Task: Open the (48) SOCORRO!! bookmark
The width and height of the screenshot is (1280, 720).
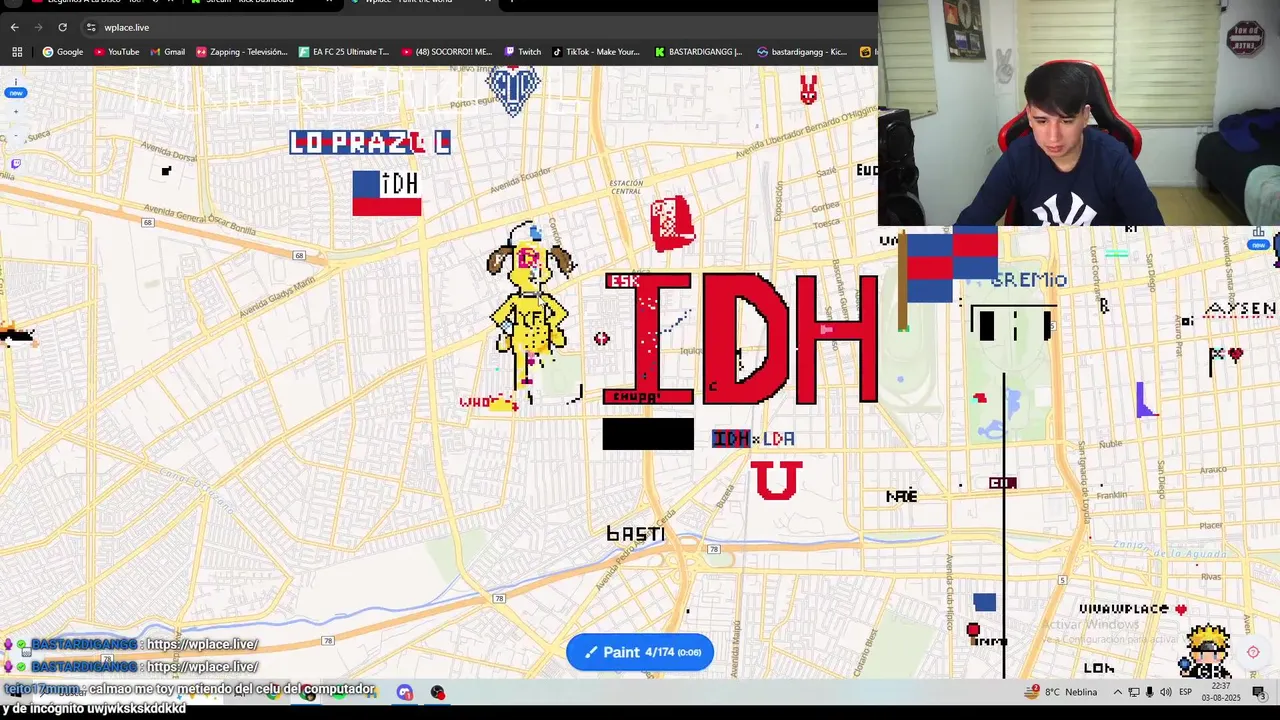Action: point(446,52)
